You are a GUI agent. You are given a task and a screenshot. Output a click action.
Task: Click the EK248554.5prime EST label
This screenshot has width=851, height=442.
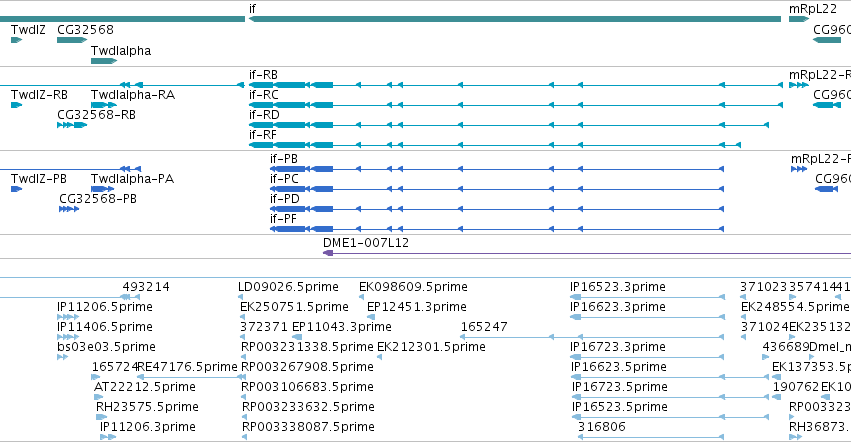795,307
